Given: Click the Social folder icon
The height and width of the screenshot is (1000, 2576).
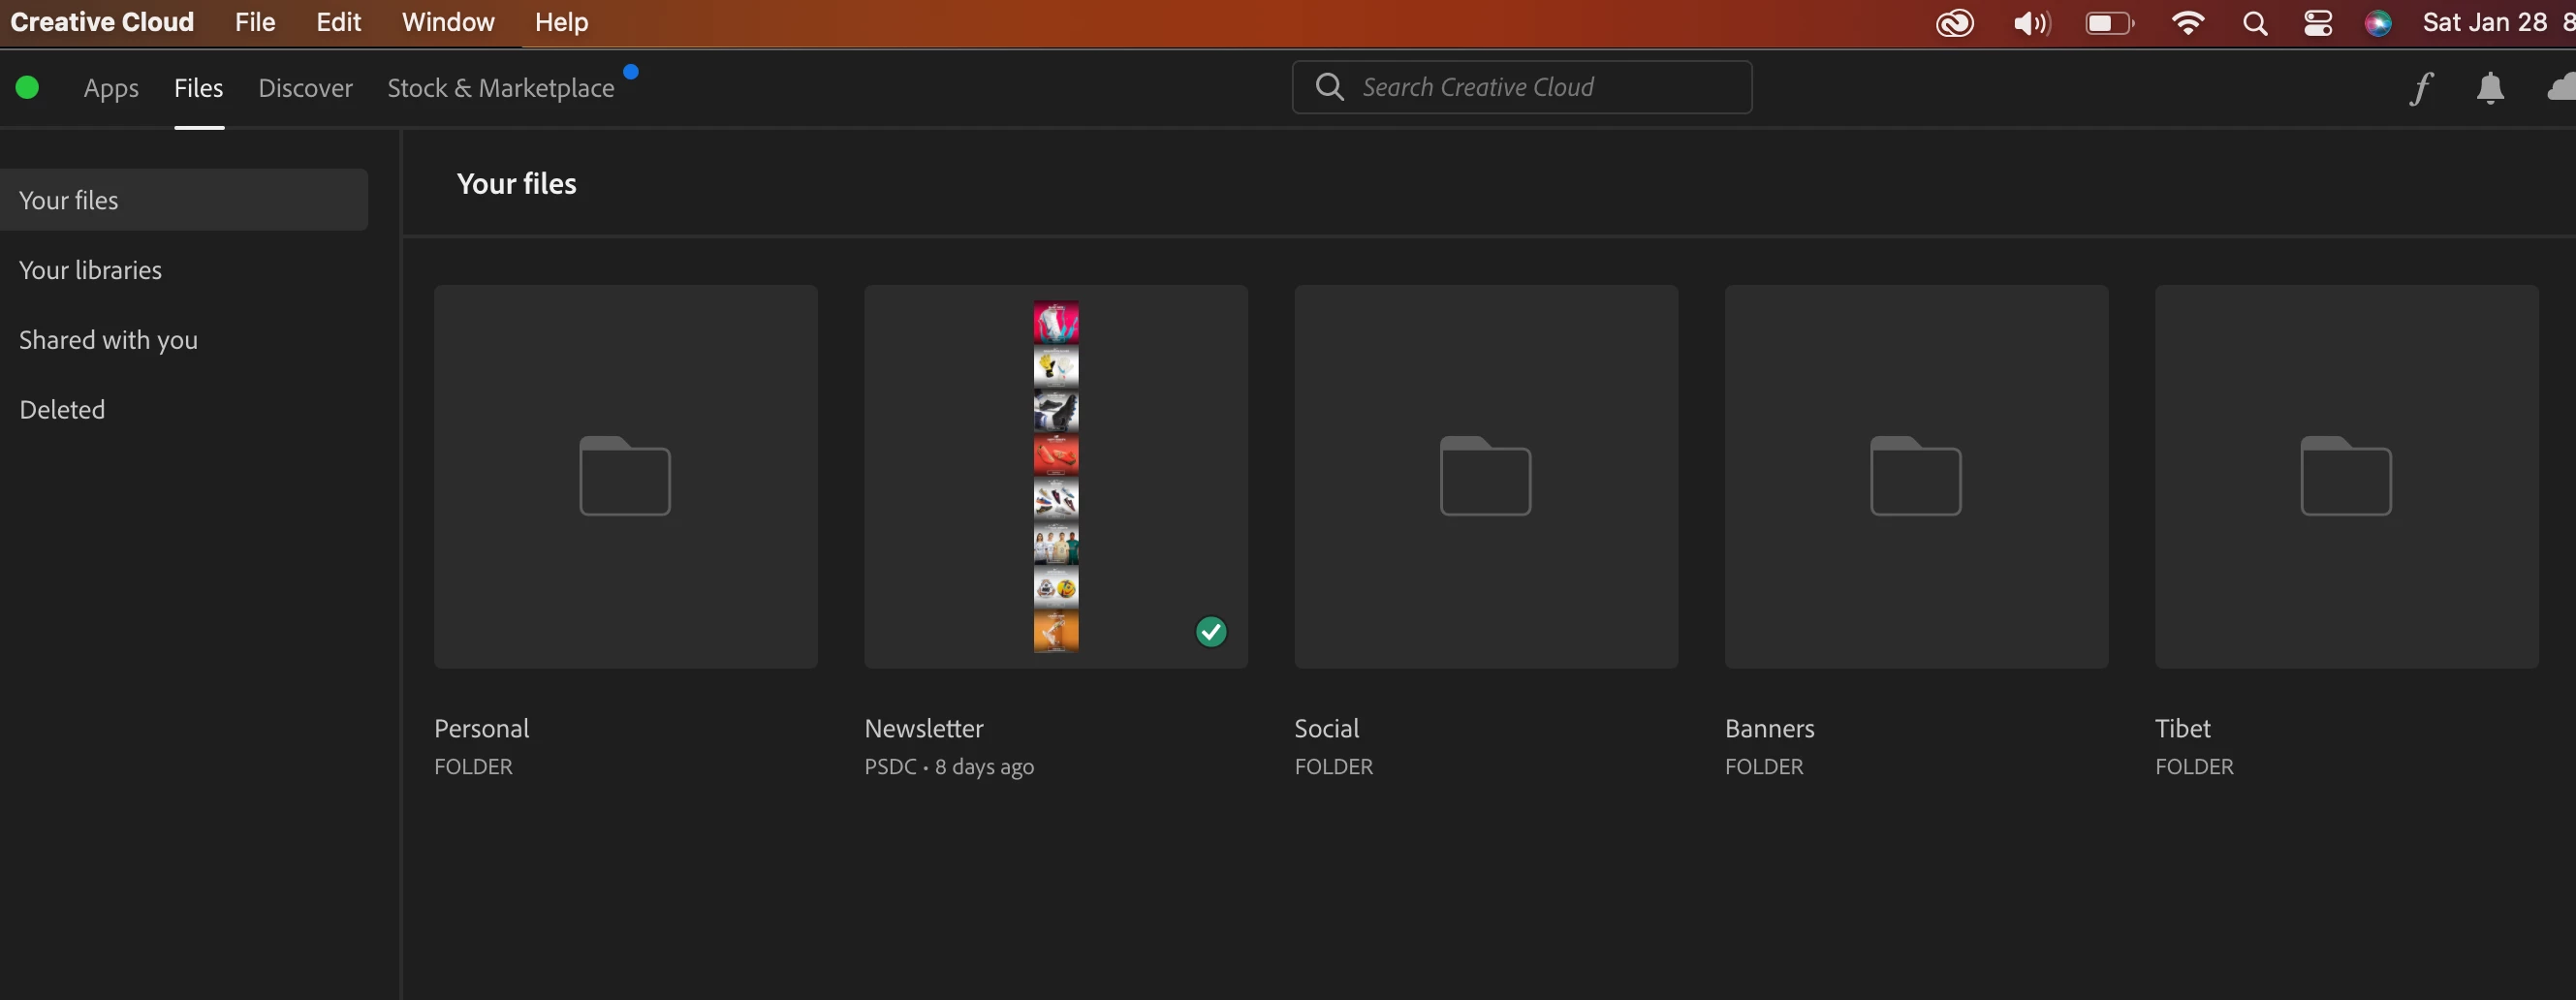Looking at the screenshot, I should (x=1485, y=476).
